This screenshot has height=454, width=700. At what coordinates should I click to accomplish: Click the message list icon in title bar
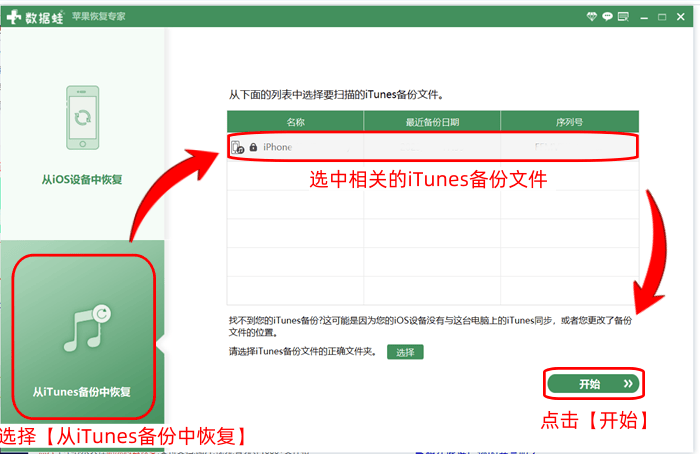[624, 16]
